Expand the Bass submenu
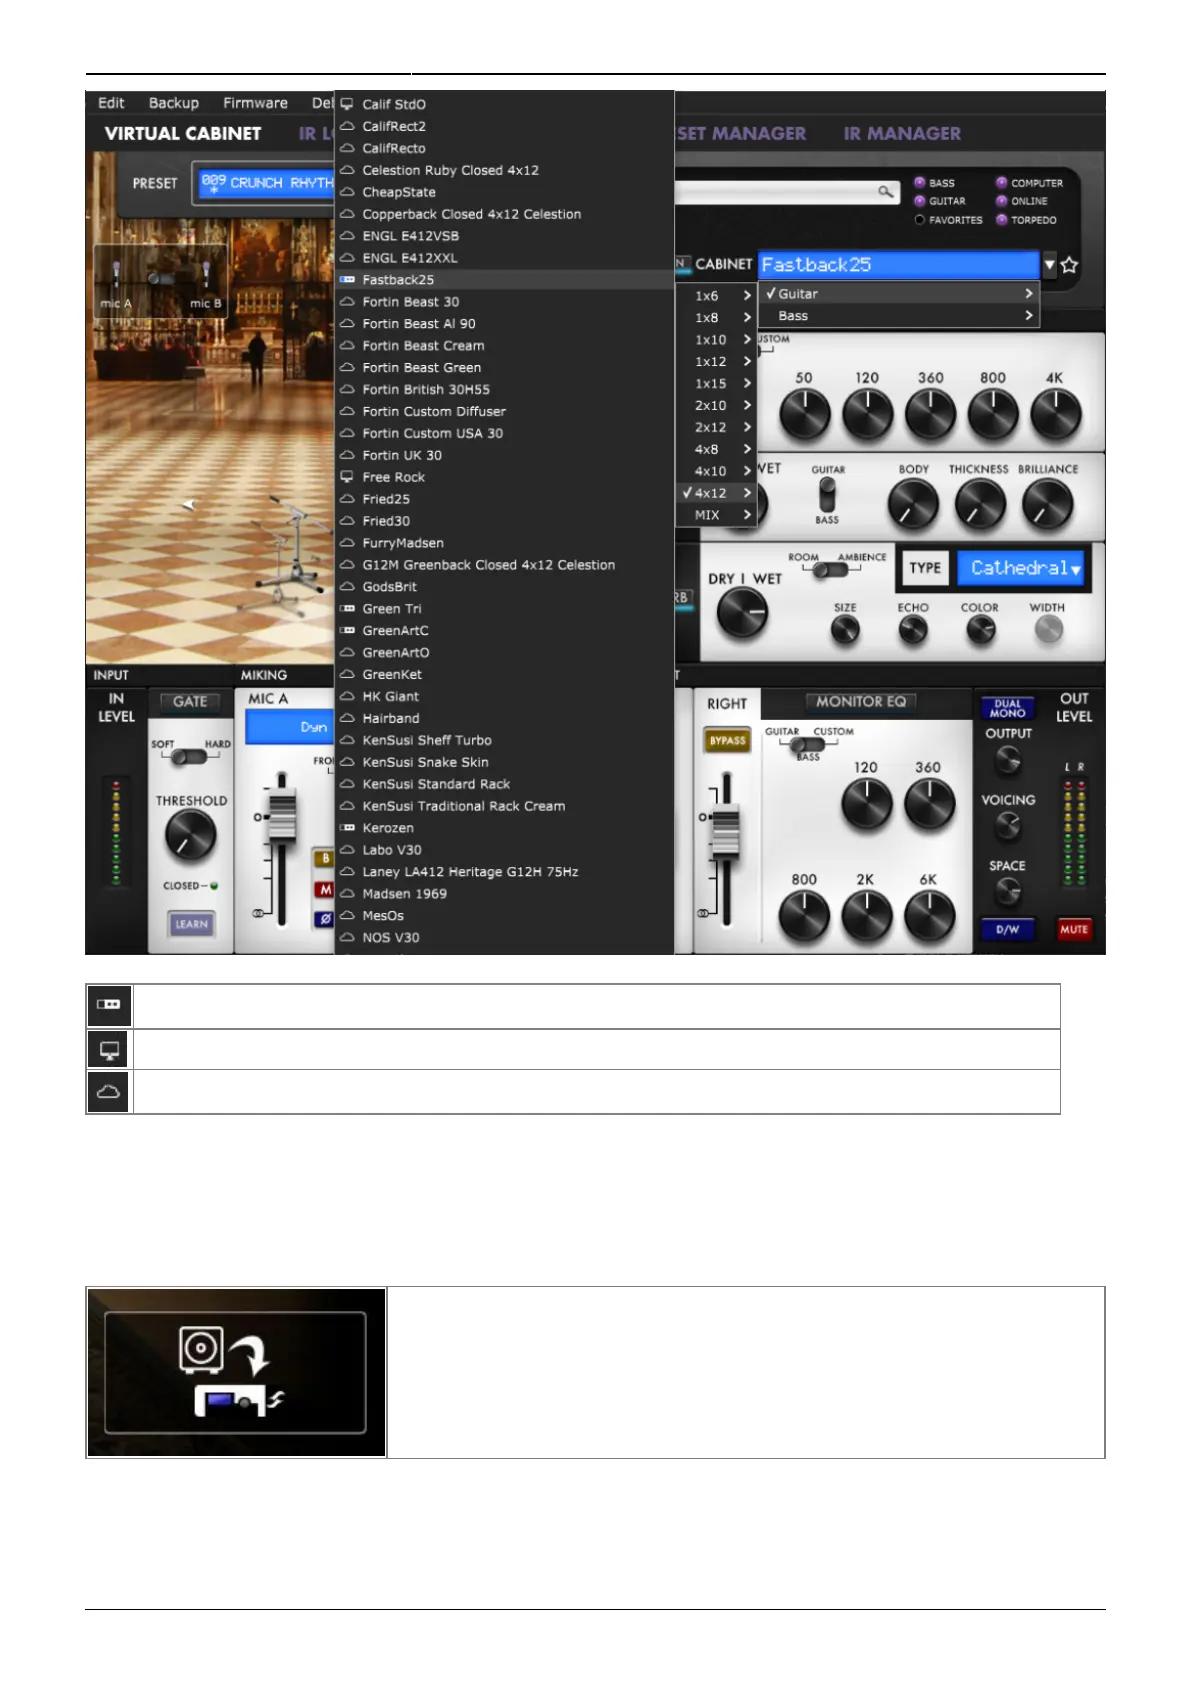Image resolution: width=1191 pixels, height=1684 pixels. point(899,316)
